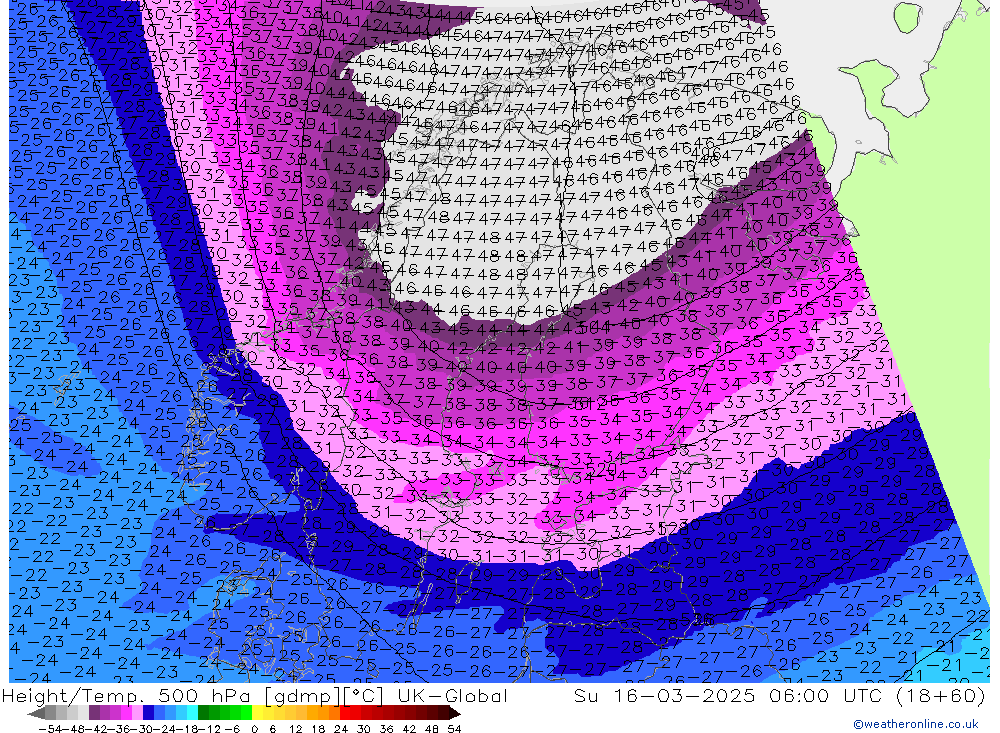Click the [°C] unit label in title
This screenshot has height=733, width=1000.
click(x=363, y=696)
